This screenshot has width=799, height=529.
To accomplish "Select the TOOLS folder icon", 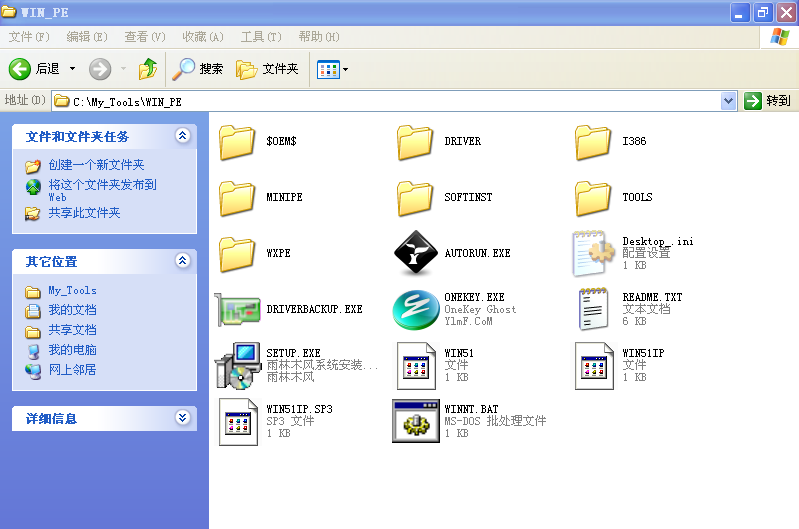I will 593,198.
